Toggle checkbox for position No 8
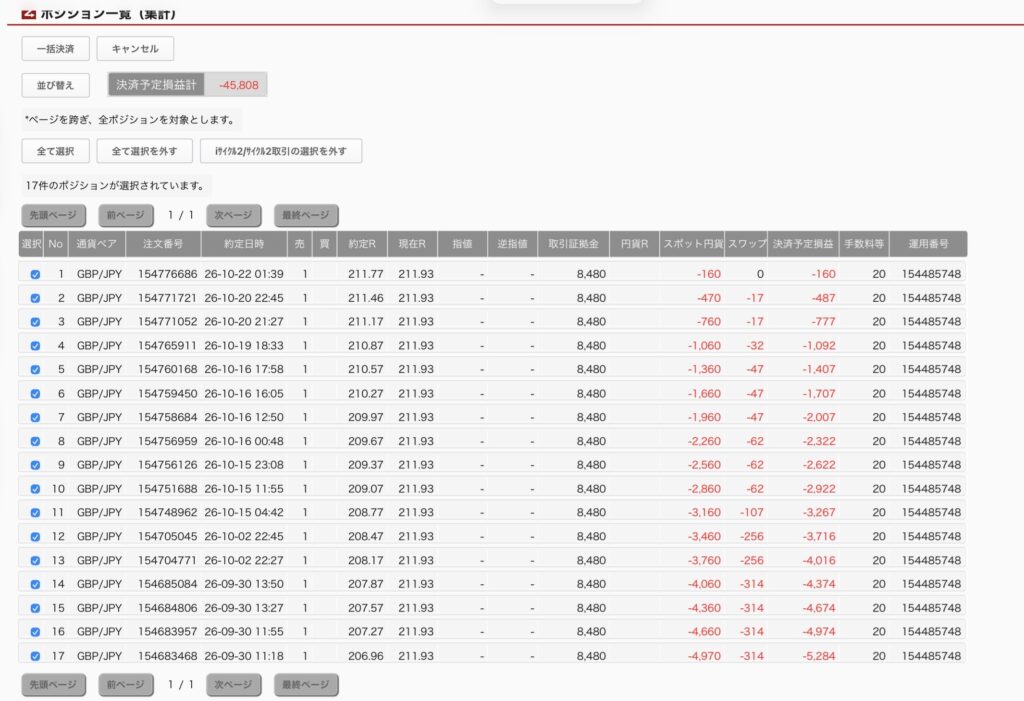 [x=35, y=442]
